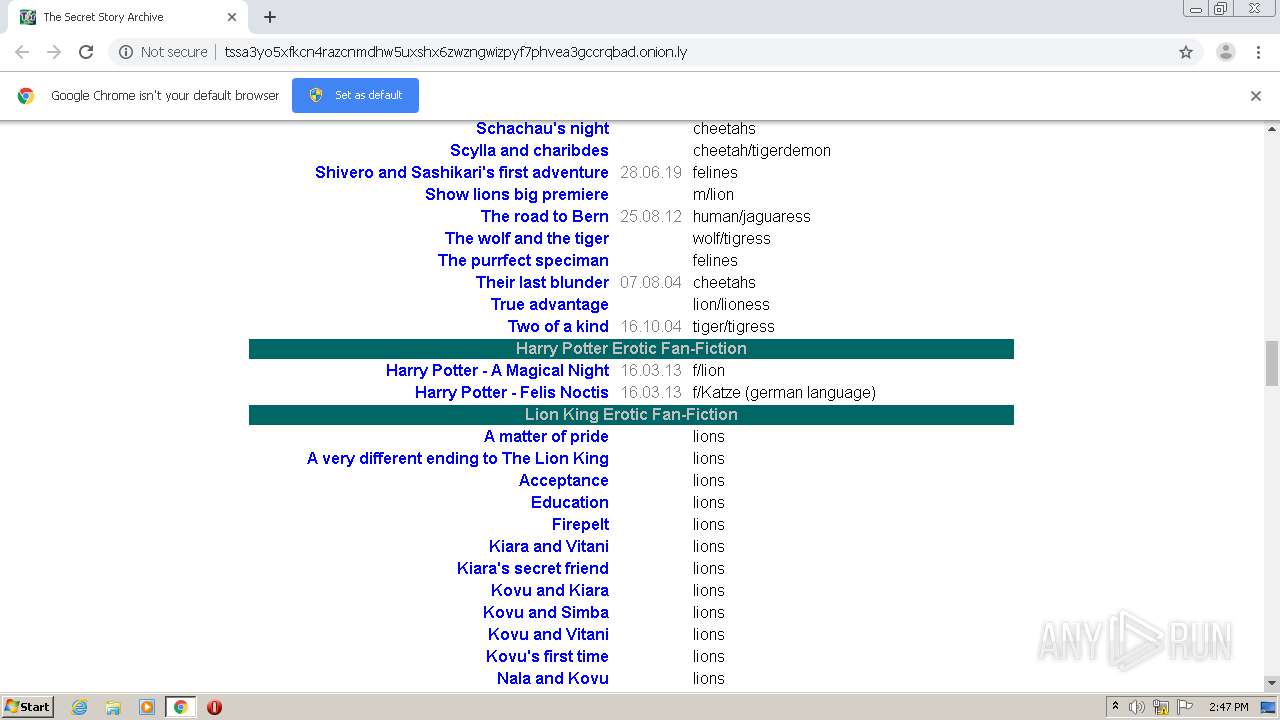Open the A matter of pride link
The height and width of the screenshot is (720, 1280).
click(546, 436)
